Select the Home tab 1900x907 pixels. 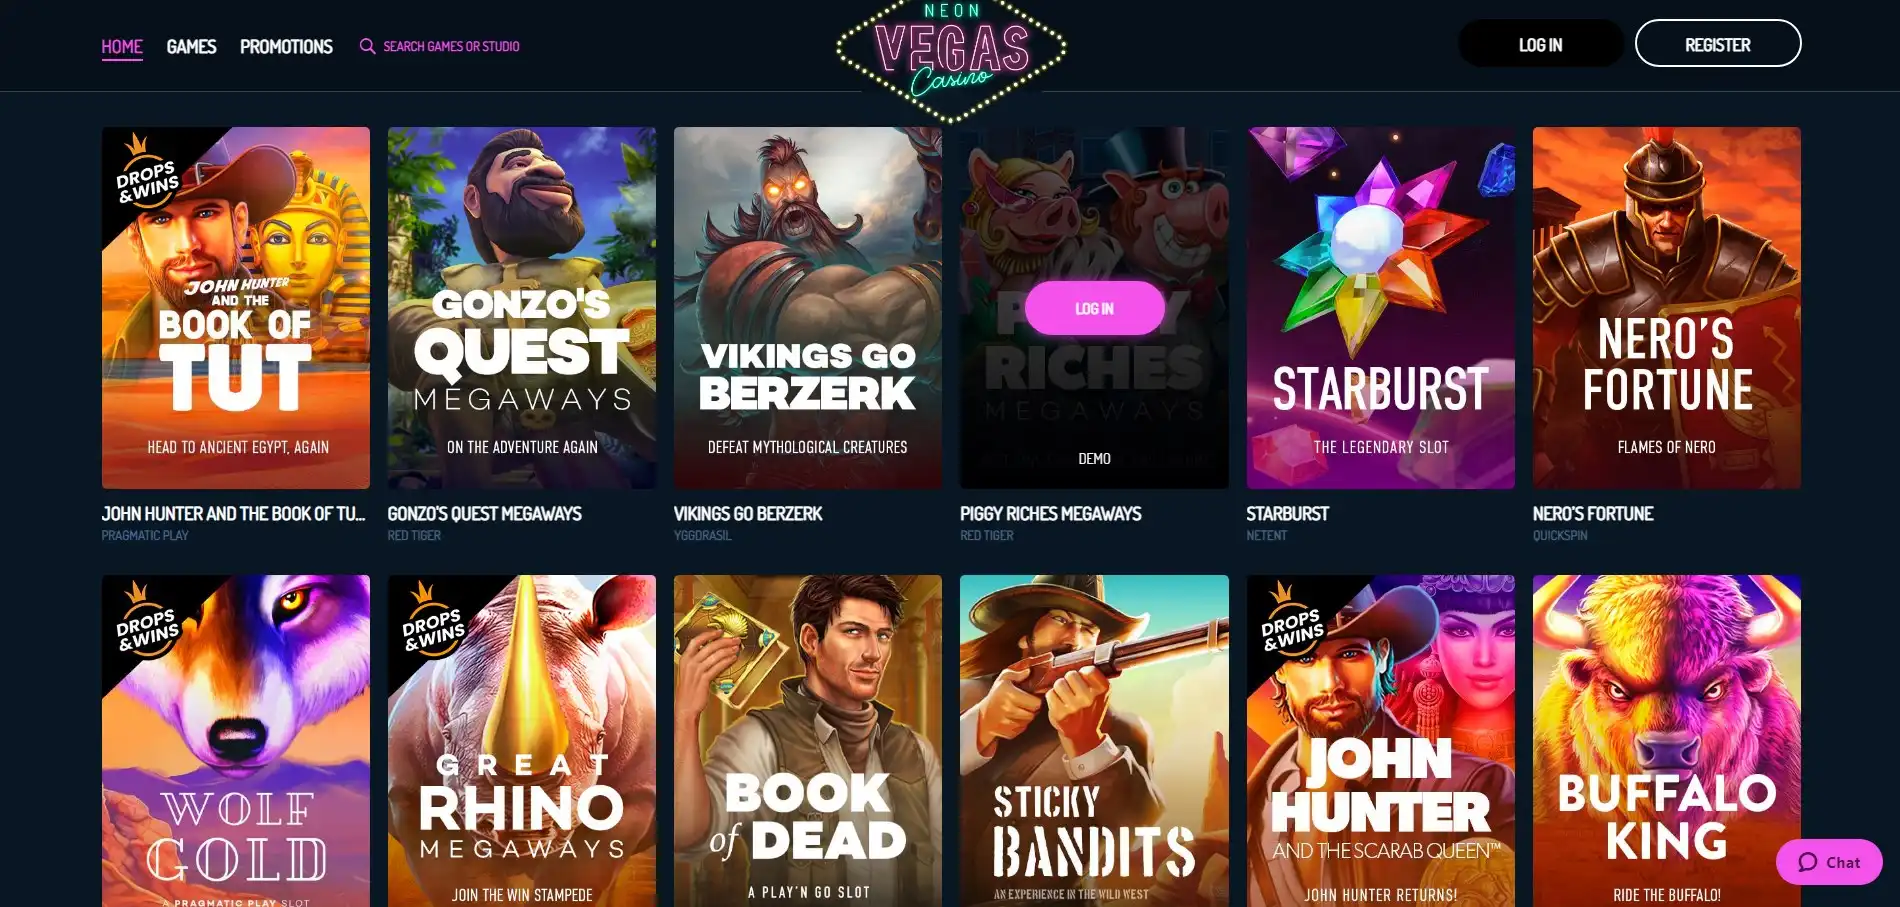pyautogui.click(x=122, y=46)
